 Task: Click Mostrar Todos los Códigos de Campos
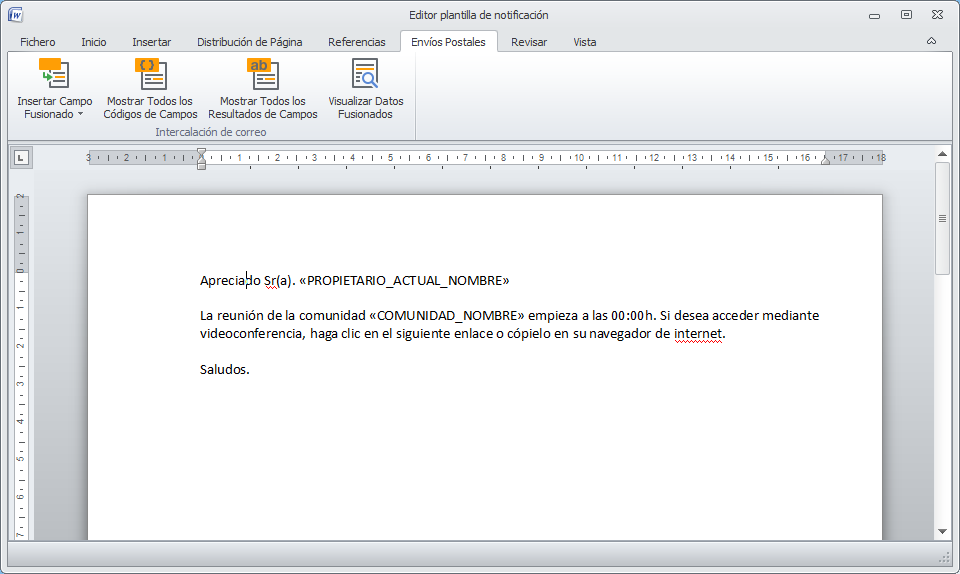(150, 89)
